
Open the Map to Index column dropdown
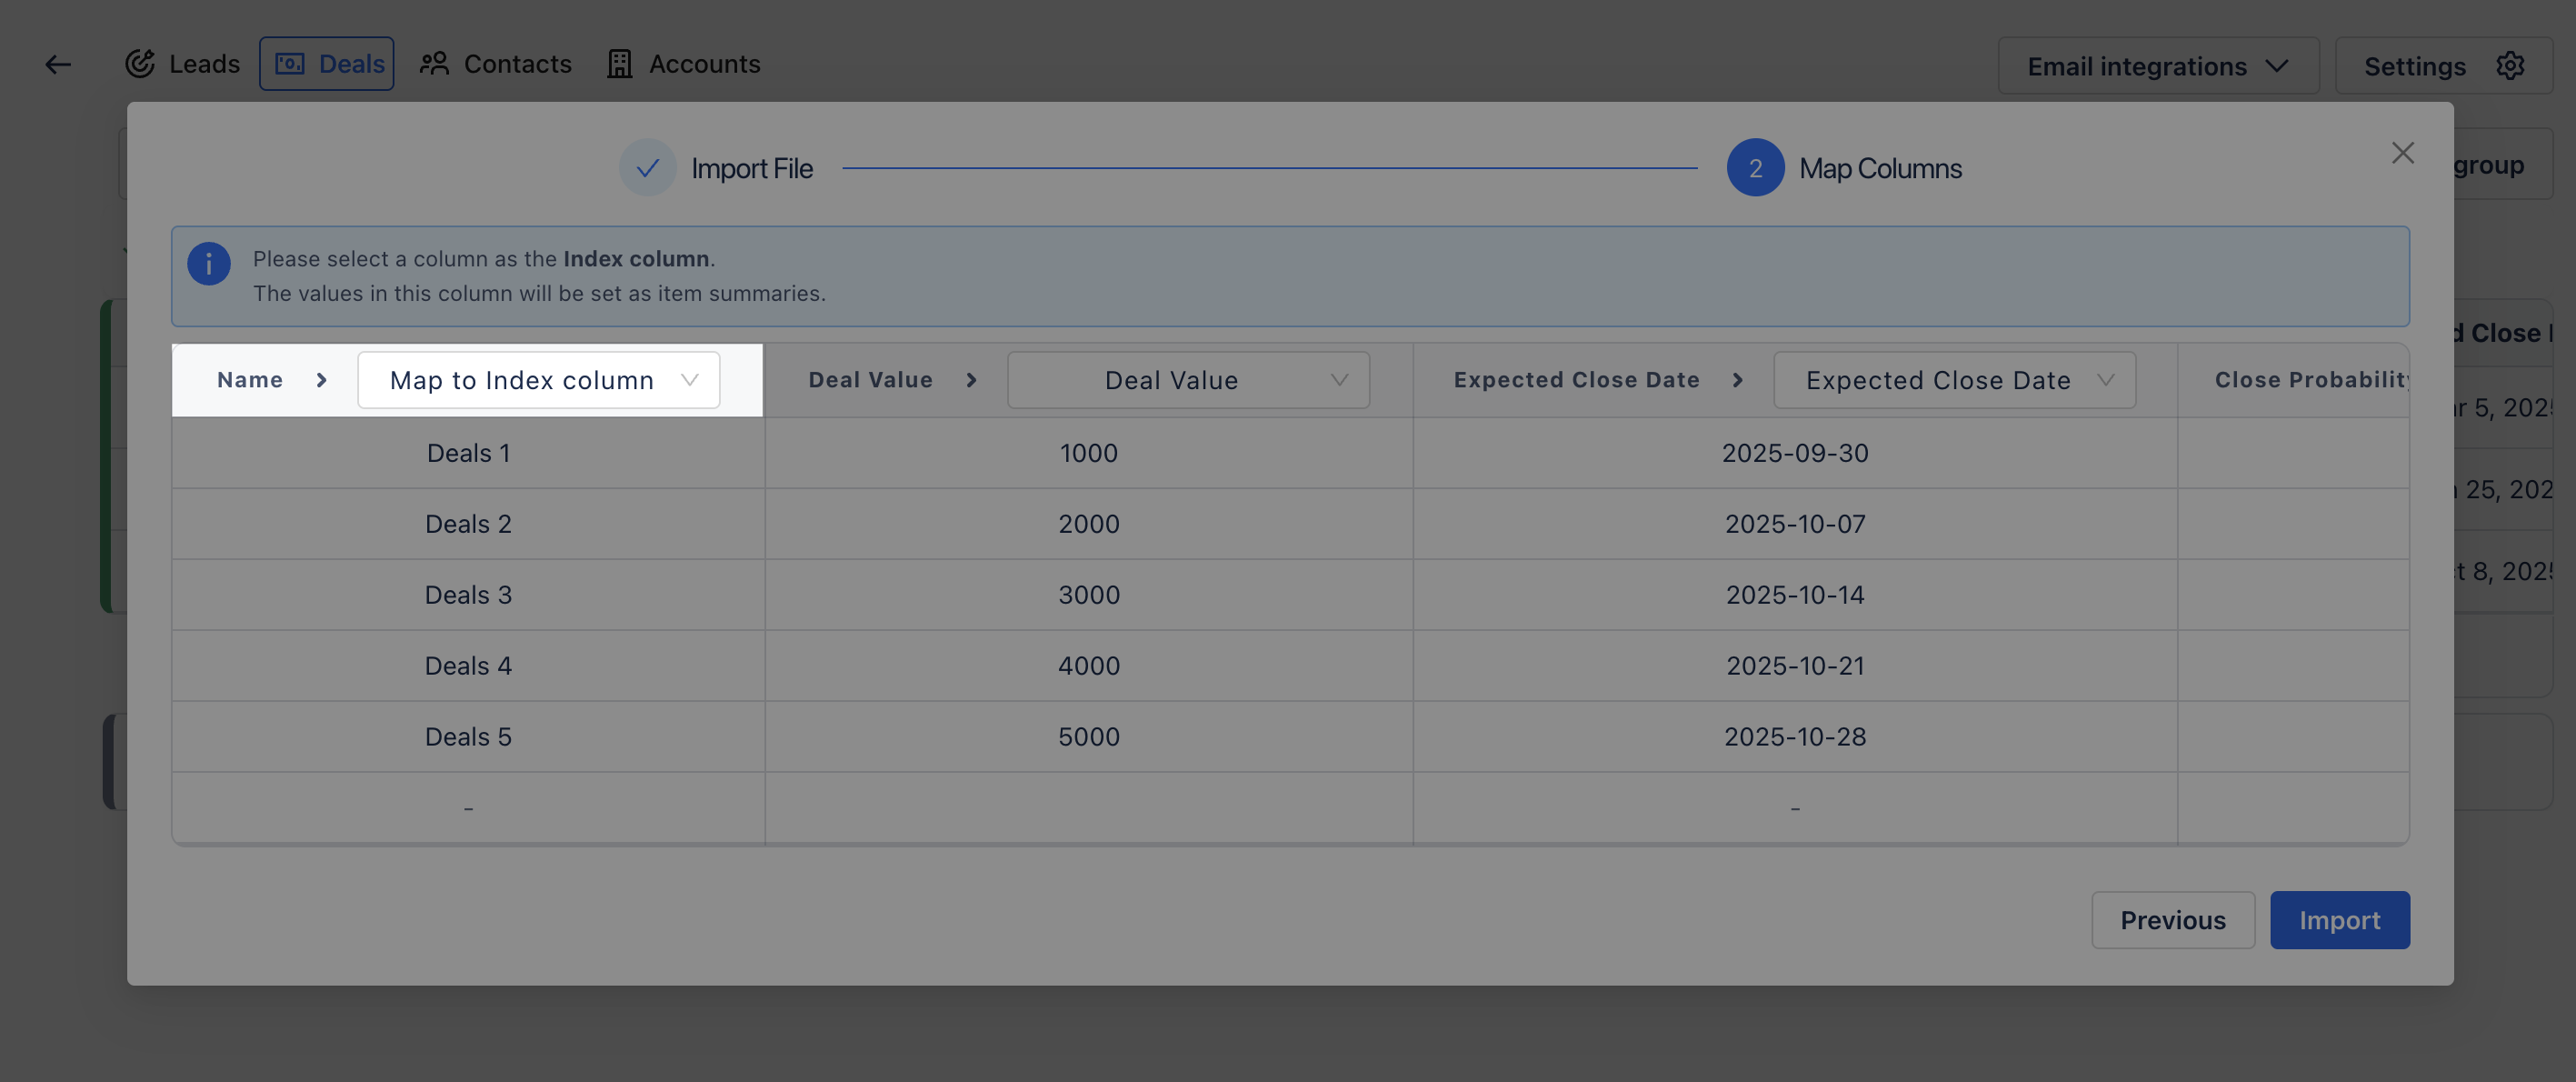(x=539, y=380)
